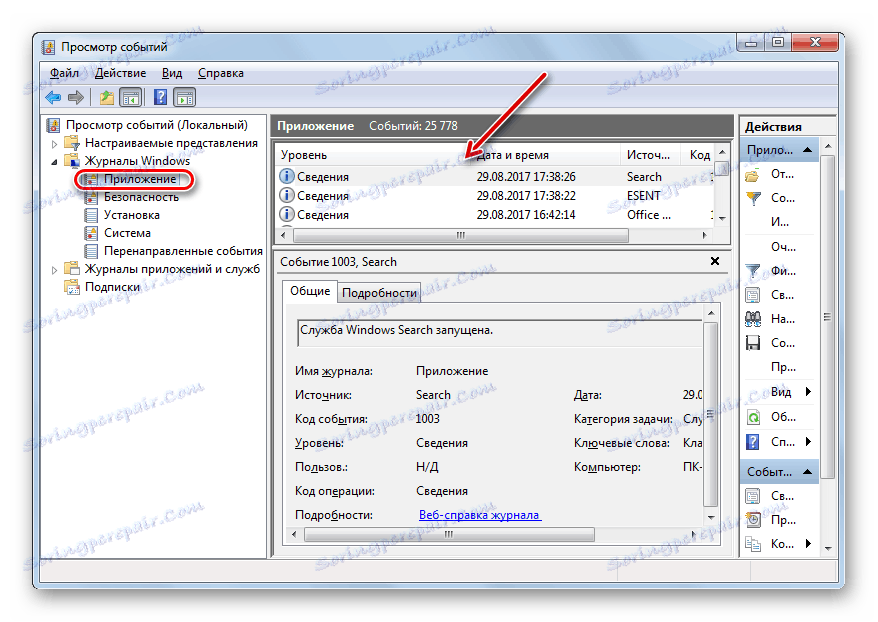Open Перенаправленные события log

[183, 251]
